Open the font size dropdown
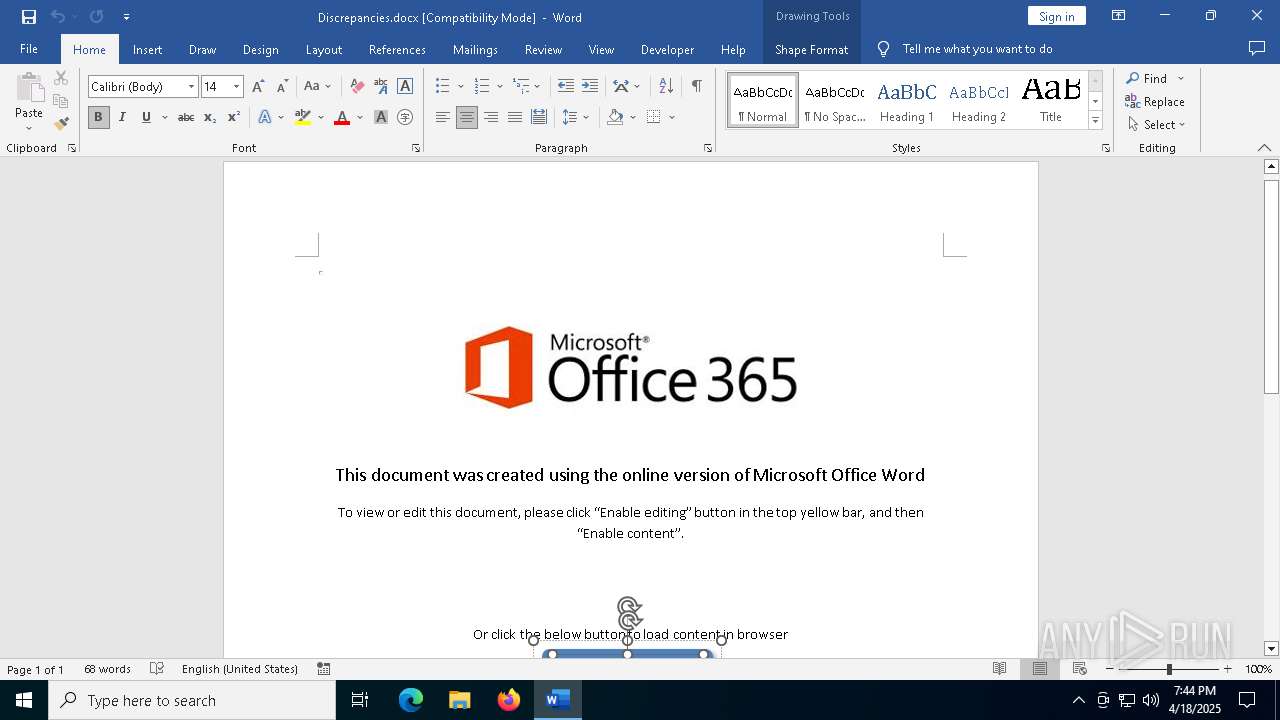The image size is (1280, 720). 237,87
